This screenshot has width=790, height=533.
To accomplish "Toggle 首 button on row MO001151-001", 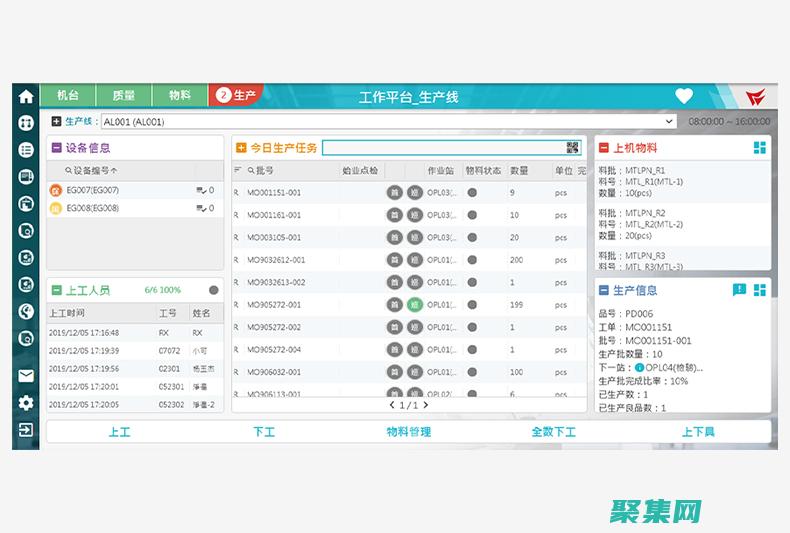I will (x=395, y=193).
